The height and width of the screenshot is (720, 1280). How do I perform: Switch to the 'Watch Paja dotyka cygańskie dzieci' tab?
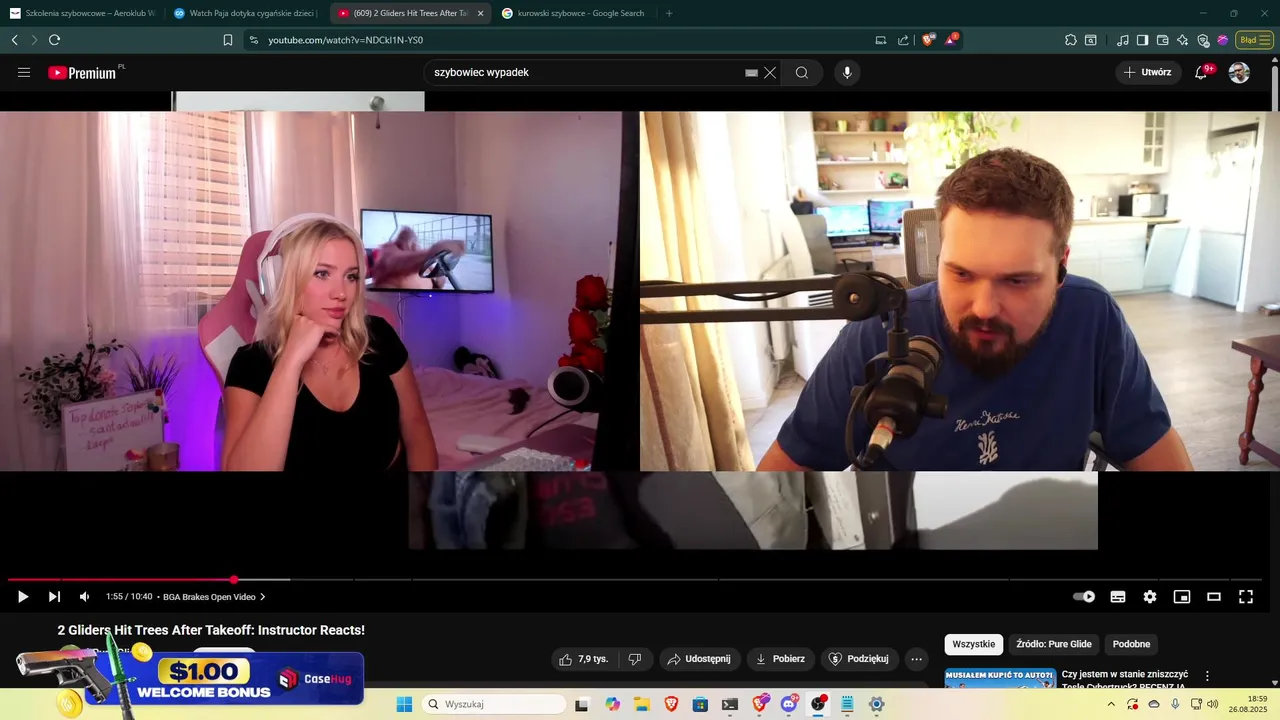[x=245, y=13]
